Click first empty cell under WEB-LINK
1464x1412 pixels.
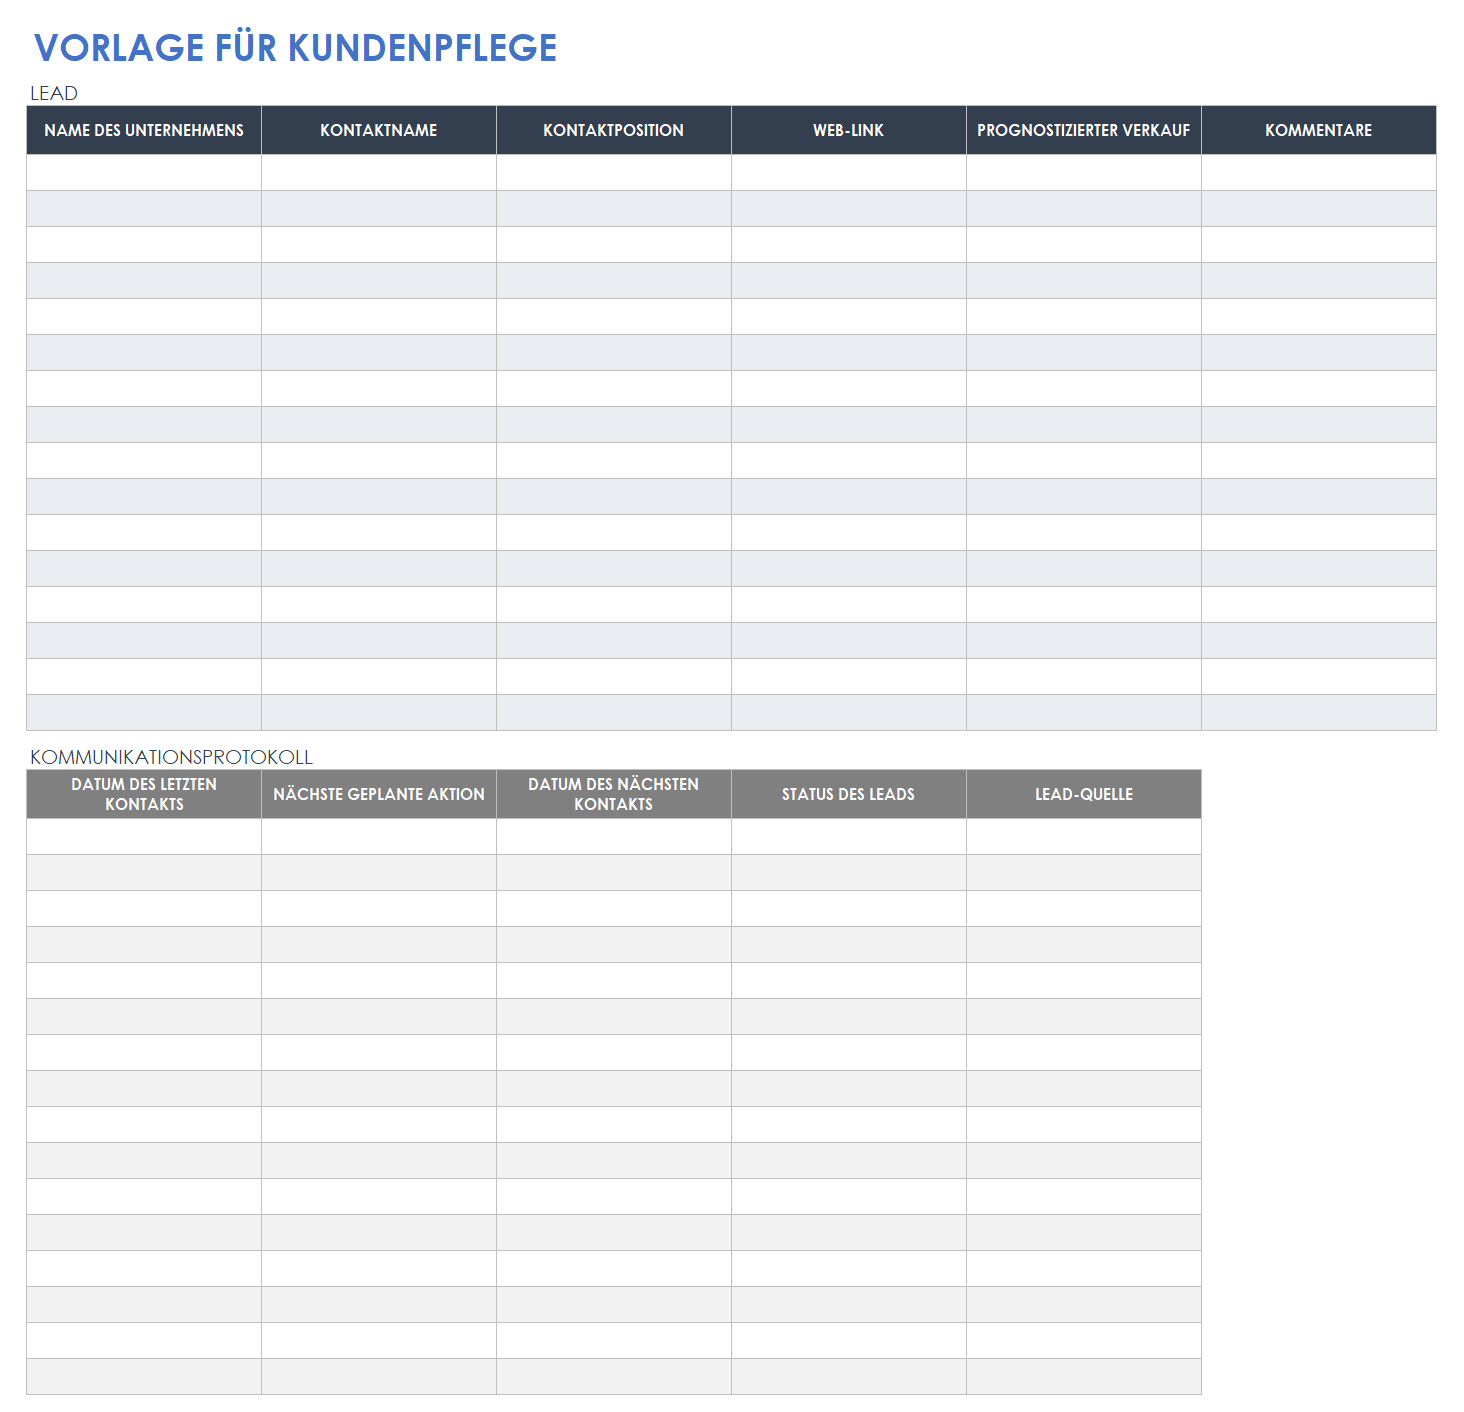pos(849,173)
